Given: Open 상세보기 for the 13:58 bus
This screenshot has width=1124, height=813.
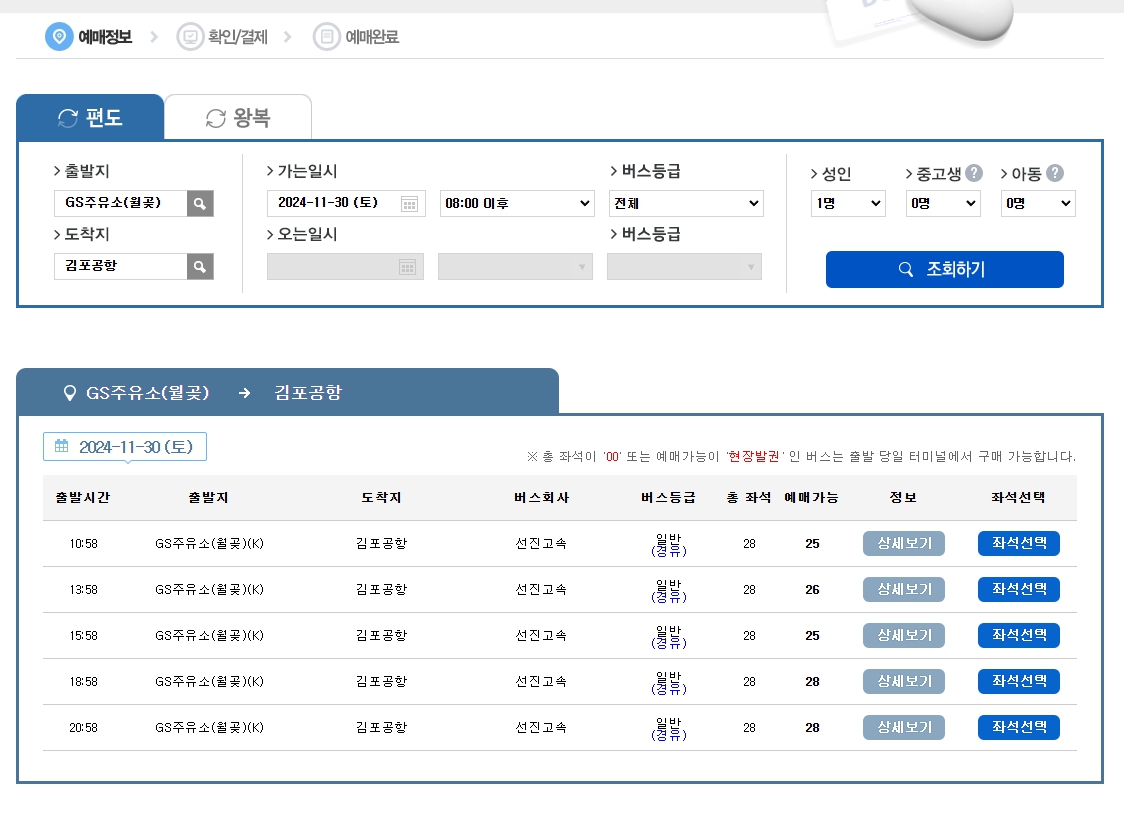Looking at the screenshot, I should coord(903,589).
